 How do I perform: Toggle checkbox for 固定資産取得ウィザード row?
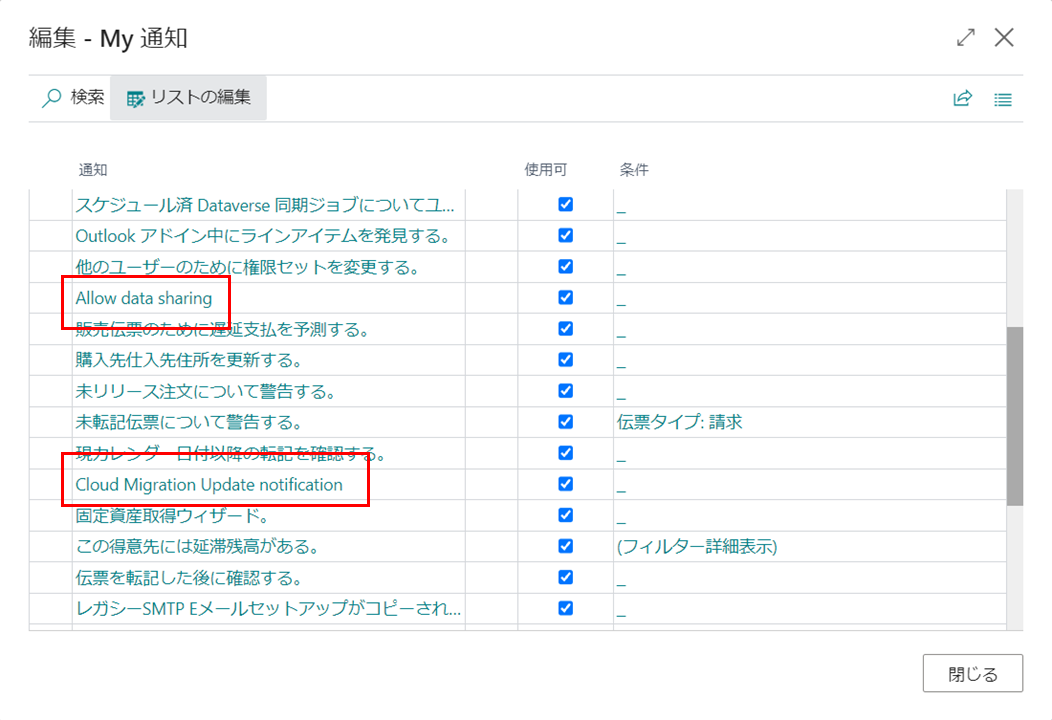click(x=566, y=515)
